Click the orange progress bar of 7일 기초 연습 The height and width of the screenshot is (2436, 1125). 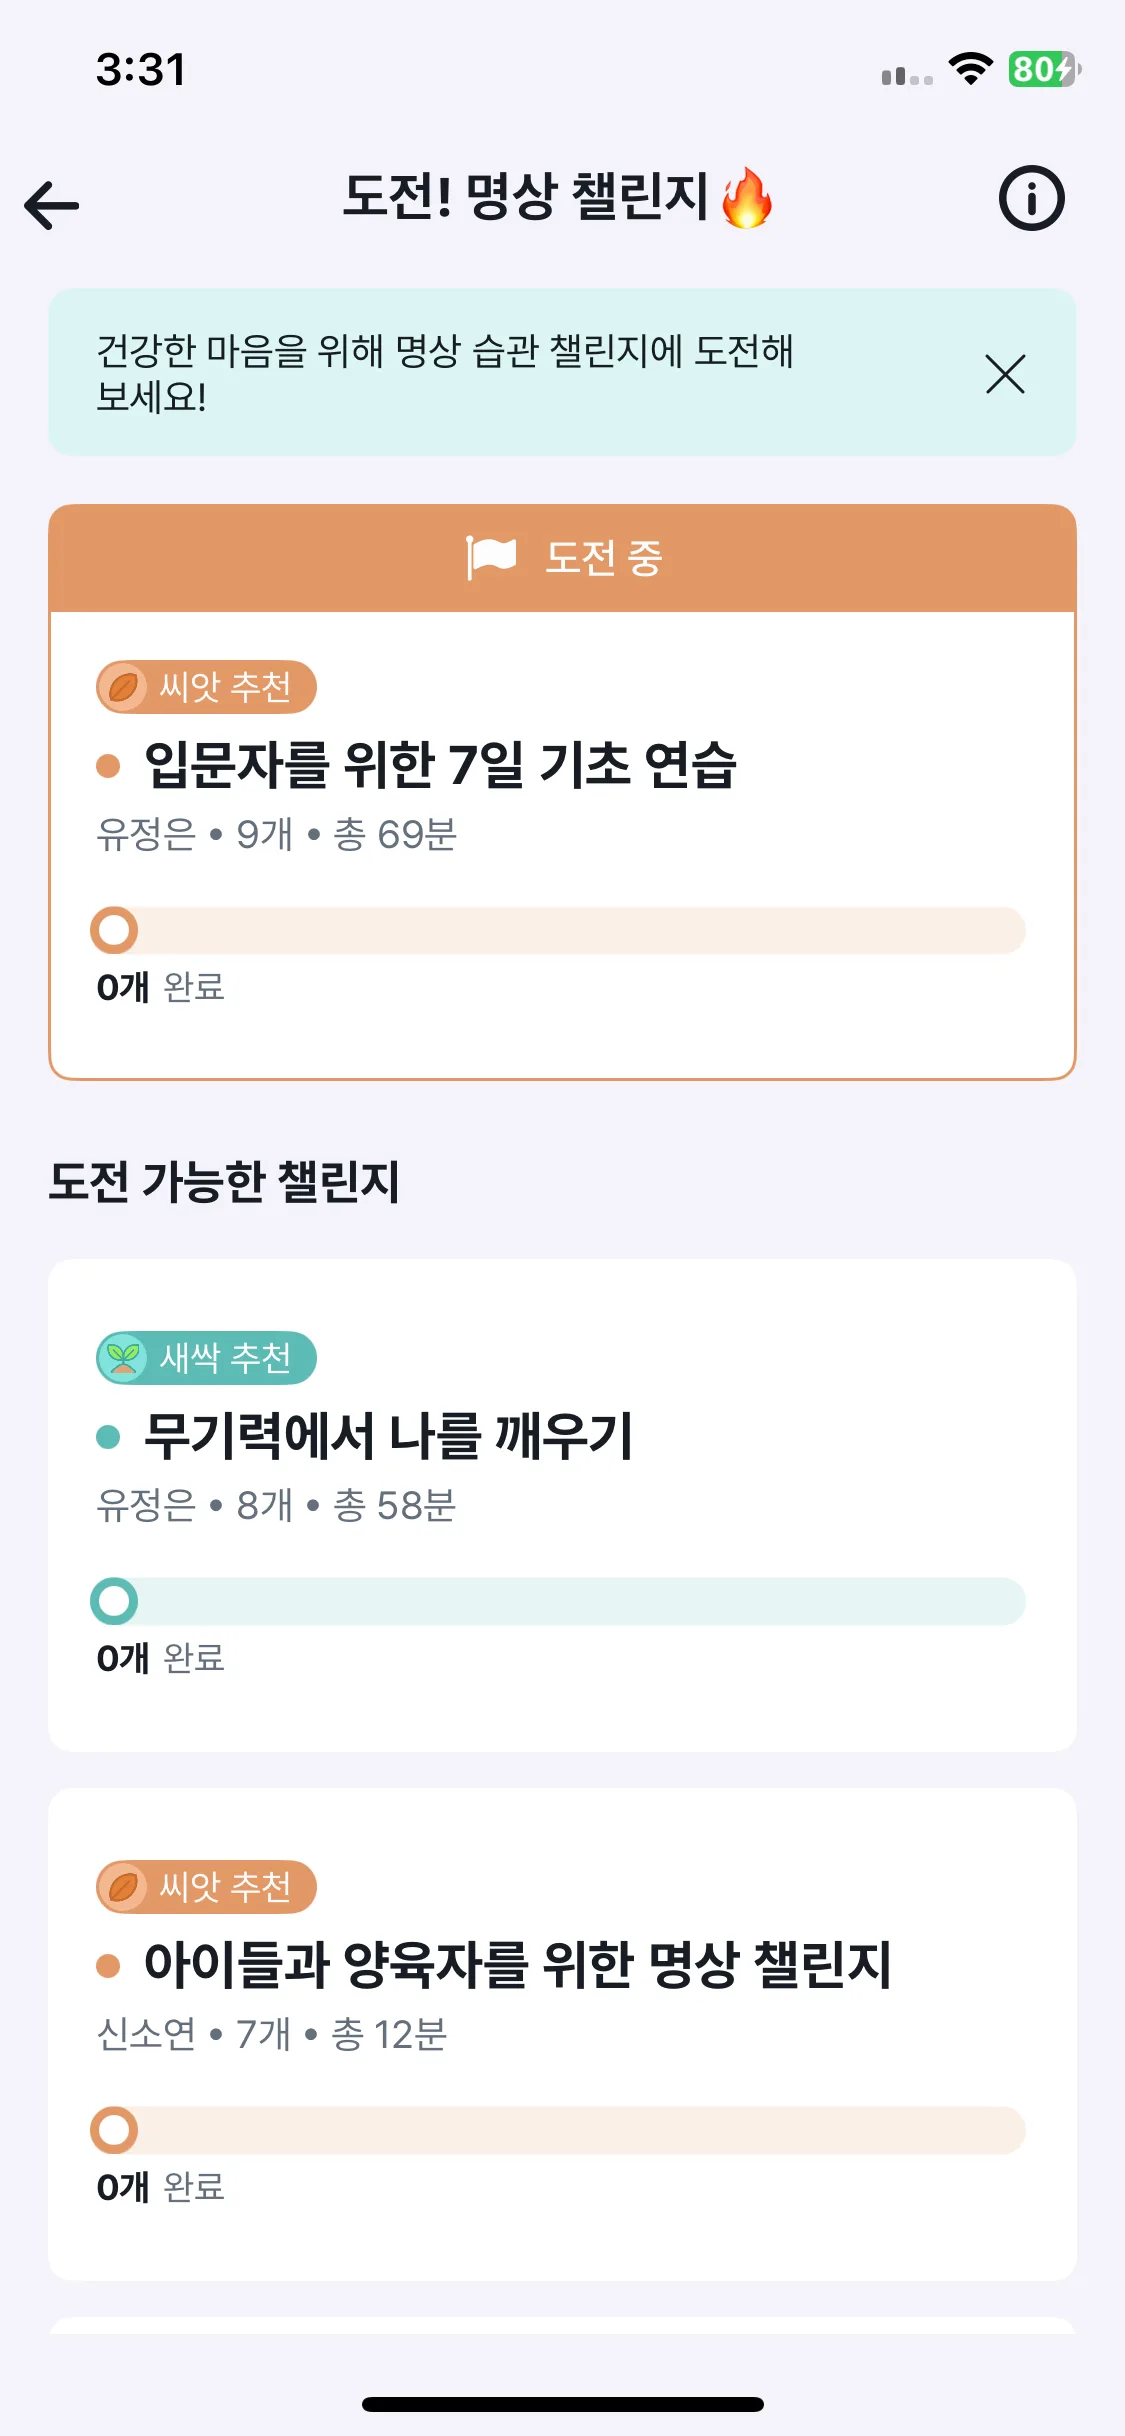[558, 930]
